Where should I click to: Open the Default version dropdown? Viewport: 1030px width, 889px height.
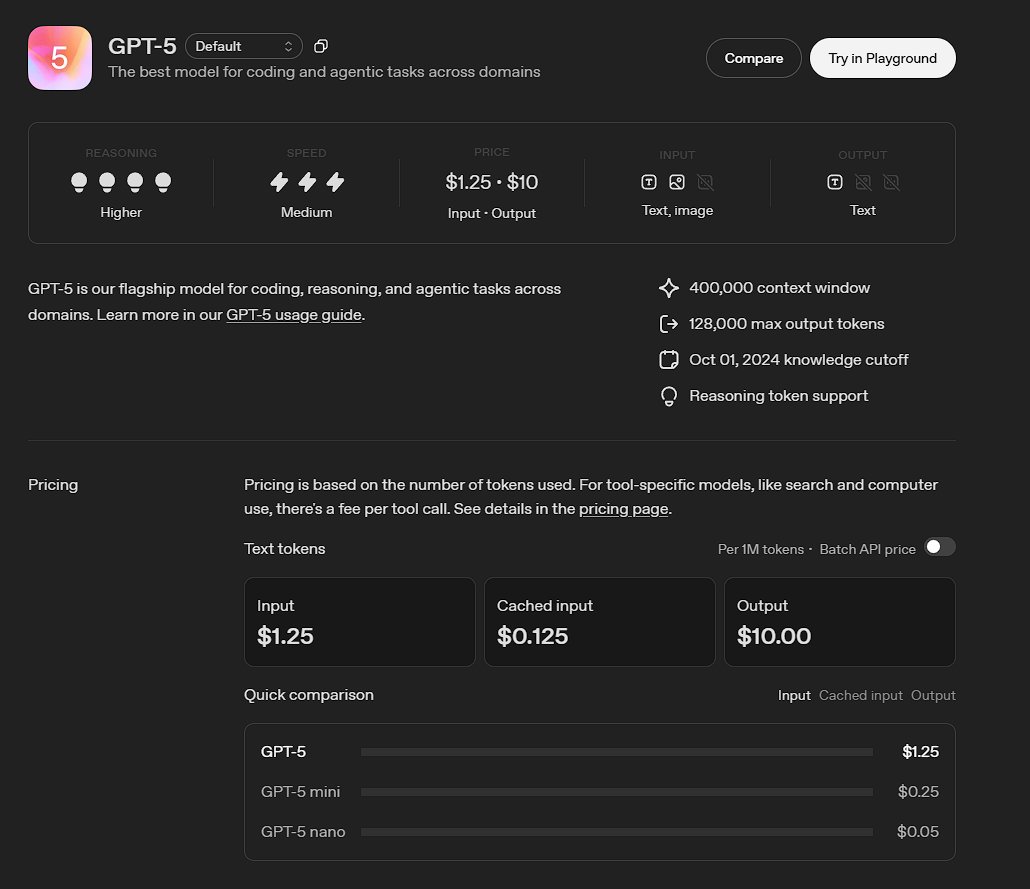[244, 46]
